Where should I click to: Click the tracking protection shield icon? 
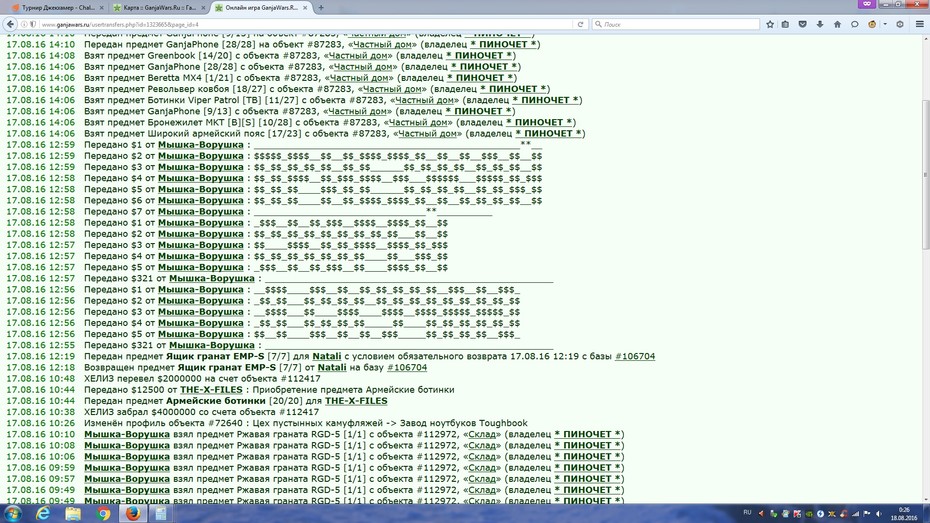tap(33, 24)
